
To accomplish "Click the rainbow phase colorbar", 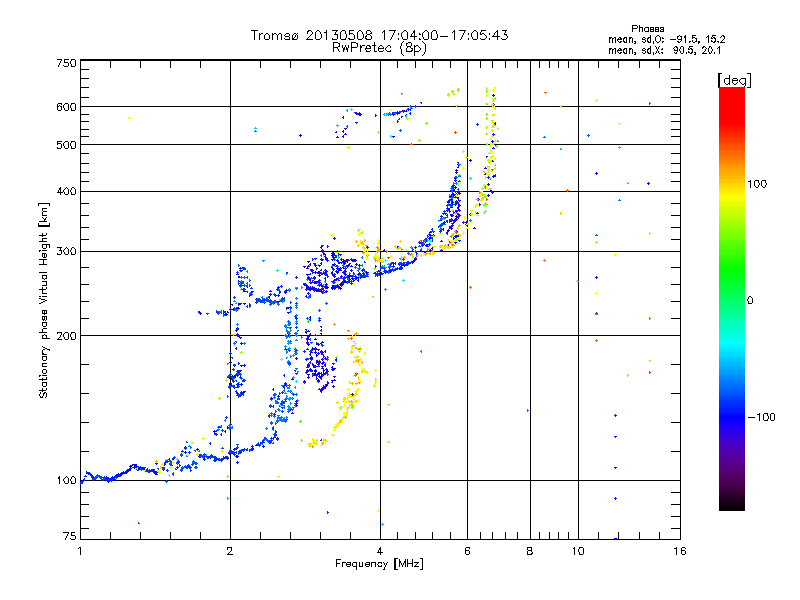I will point(732,299).
